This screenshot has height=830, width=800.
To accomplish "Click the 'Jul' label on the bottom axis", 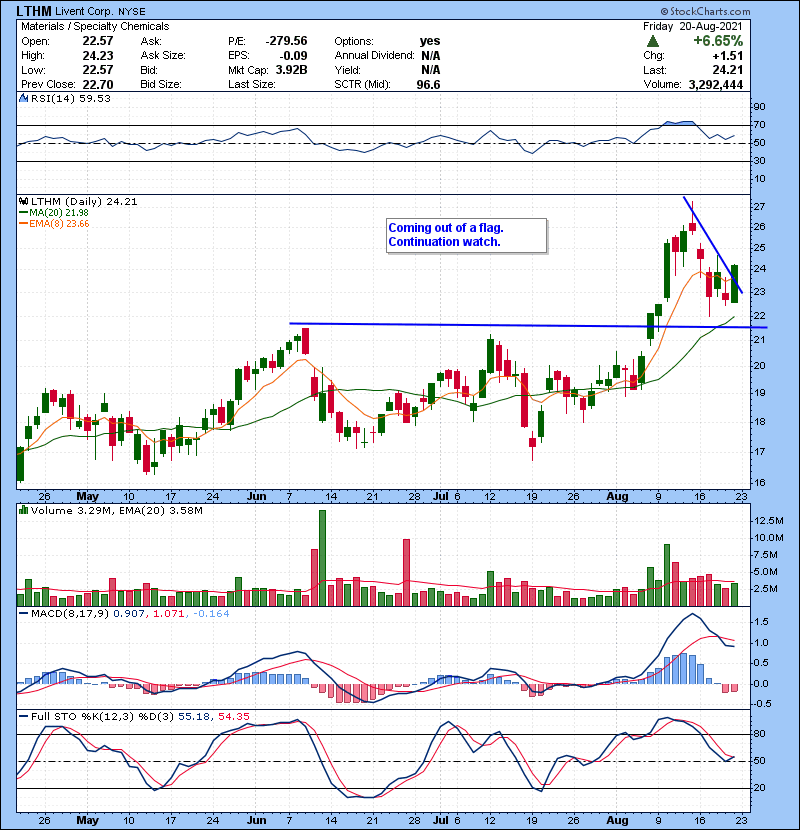I will [441, 820].
